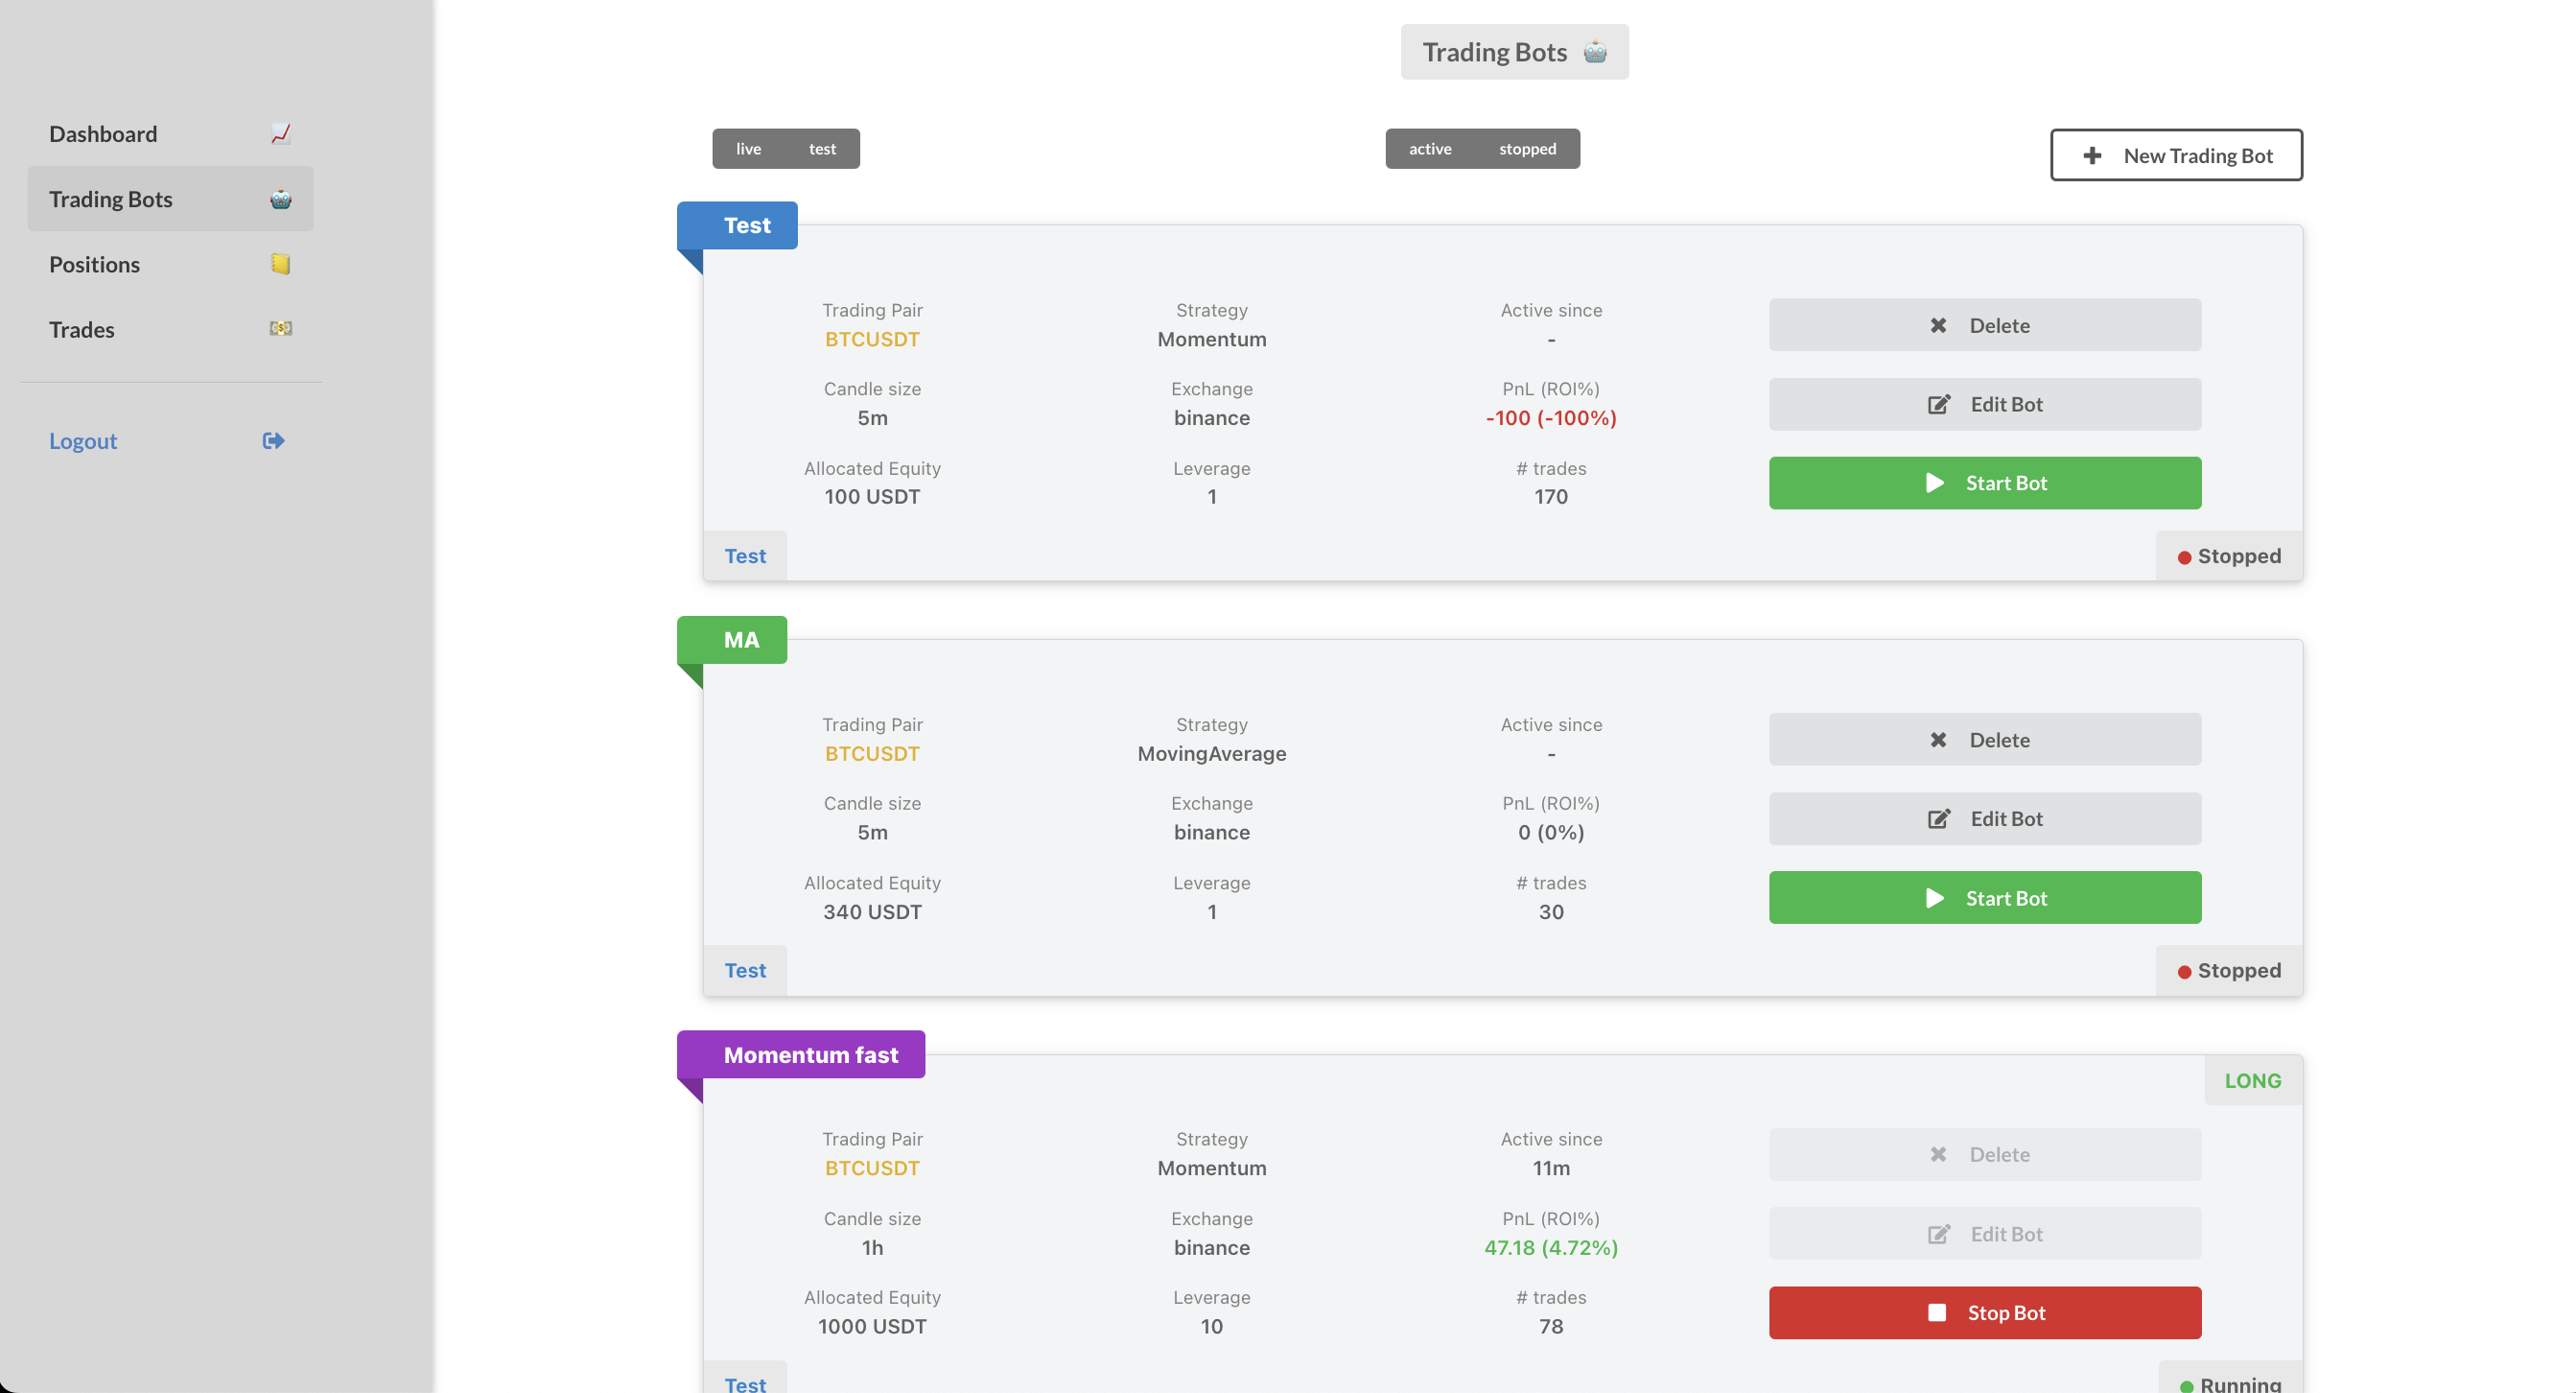The image size is (2576, 1393).
Task: Toggle the live filter
Action: coord(748,149)
